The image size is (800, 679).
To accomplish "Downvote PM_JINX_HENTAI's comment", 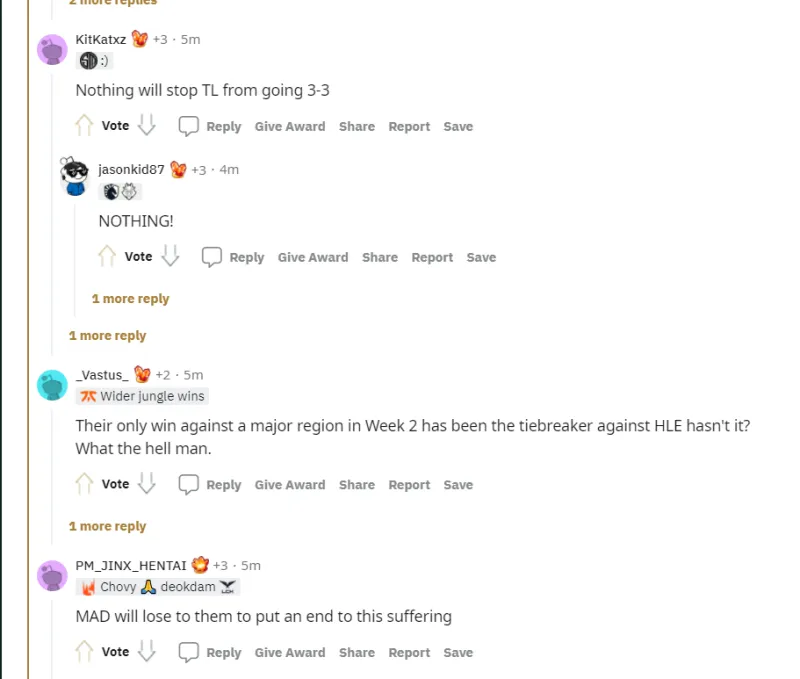I will point(147,651).
